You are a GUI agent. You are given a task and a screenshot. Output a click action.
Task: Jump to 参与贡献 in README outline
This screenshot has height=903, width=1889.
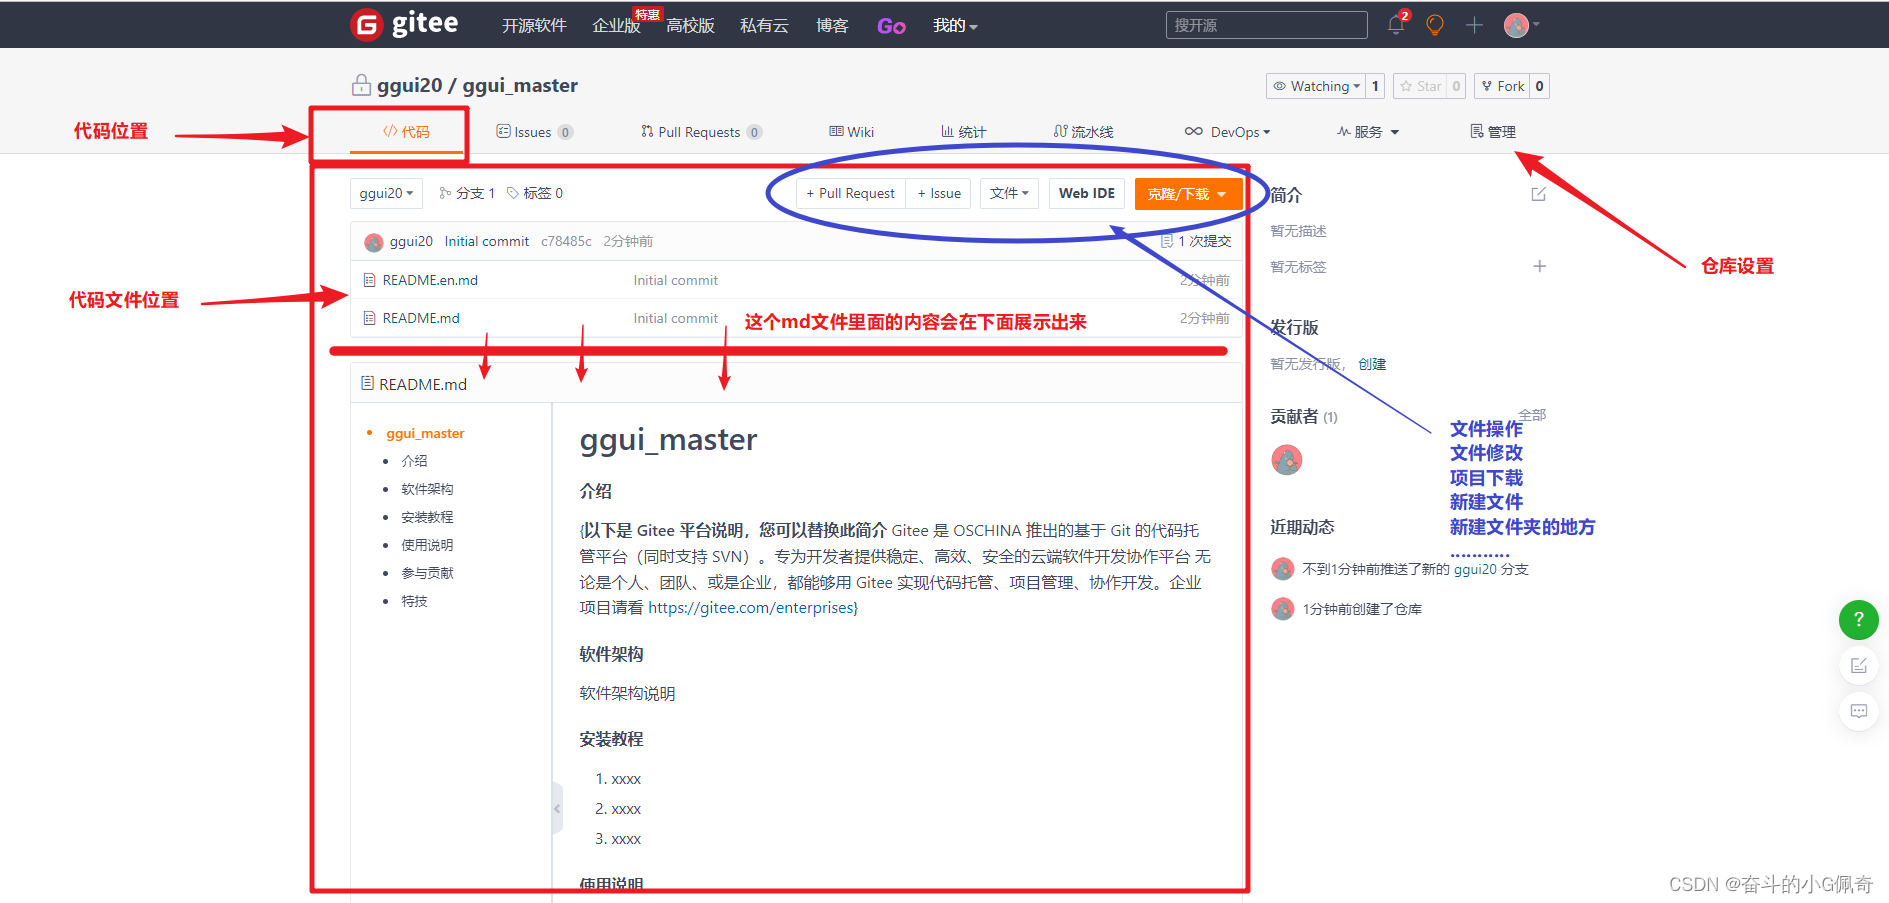pyautogui.click(x=427, y=573)
